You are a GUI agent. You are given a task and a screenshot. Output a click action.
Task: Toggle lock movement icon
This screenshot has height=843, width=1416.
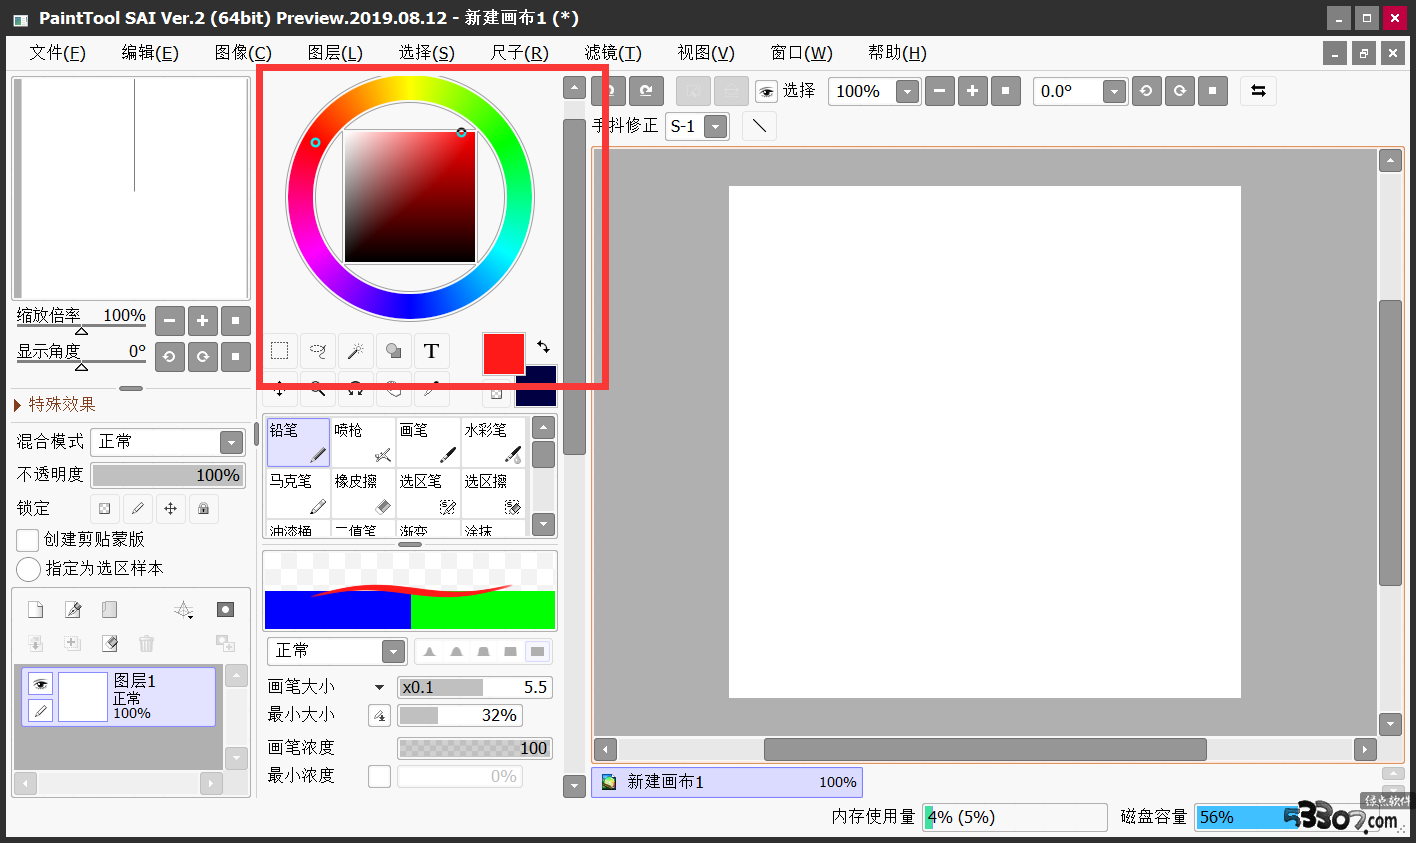pyautogui.click(x=170, y=508)
